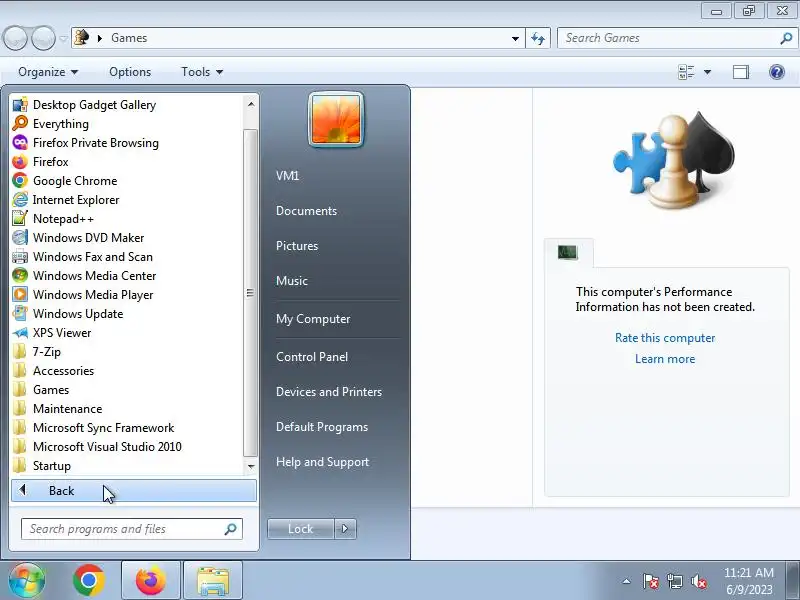Open shutdown options arrow beside Lock

click(345, 529)
